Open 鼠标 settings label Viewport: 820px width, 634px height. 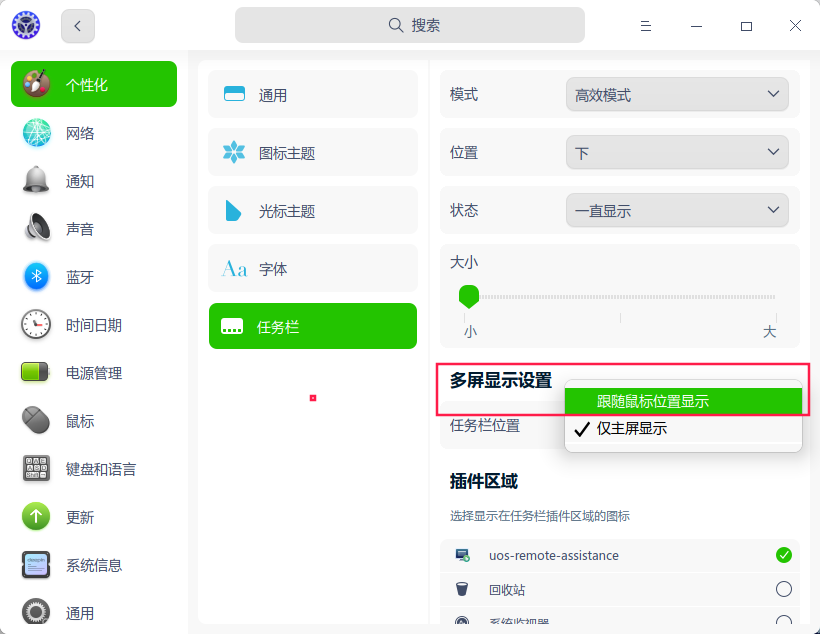coord(80,421)
